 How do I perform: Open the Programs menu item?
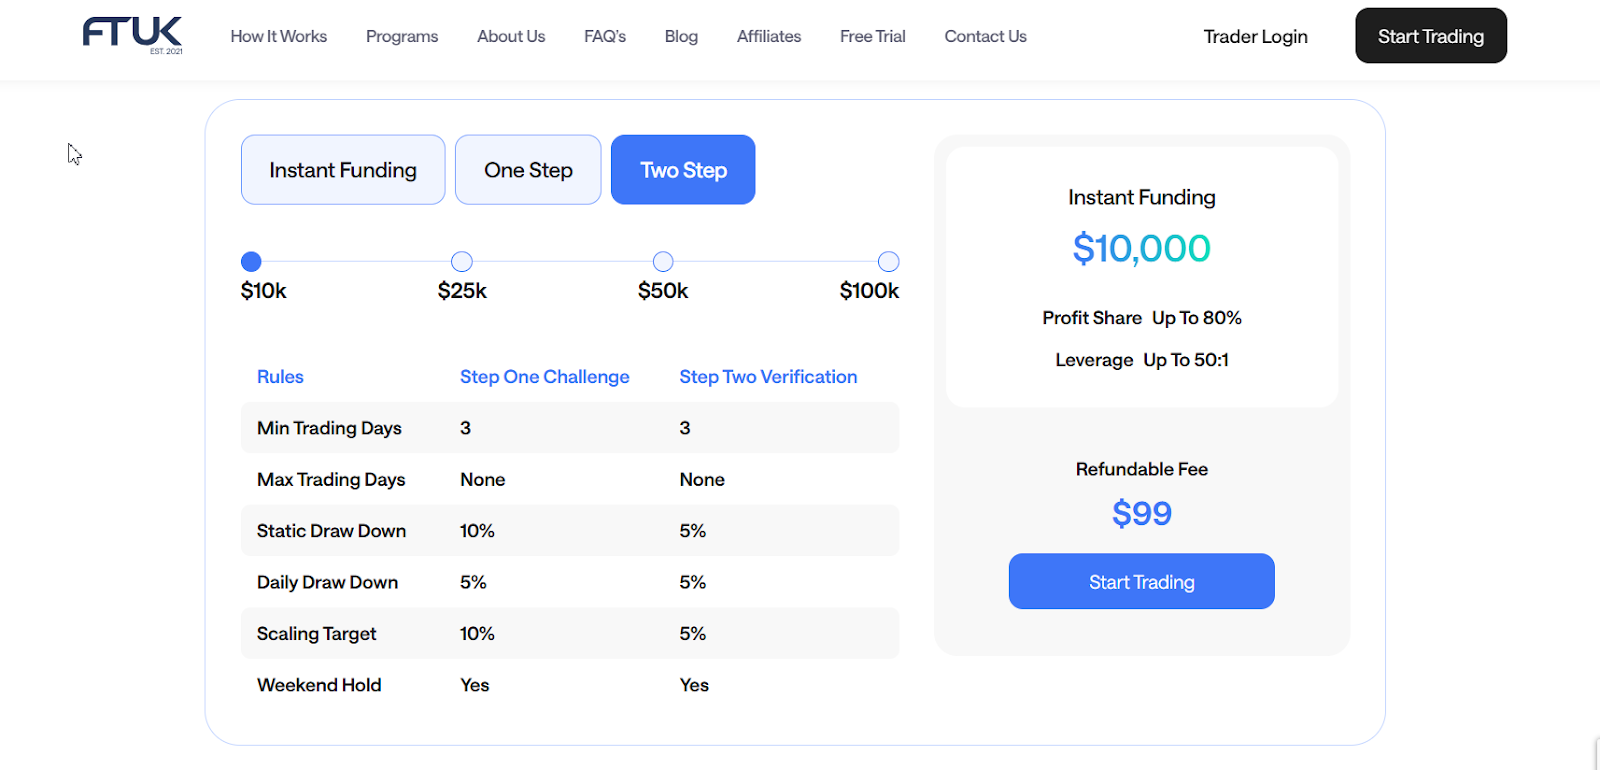401,37
